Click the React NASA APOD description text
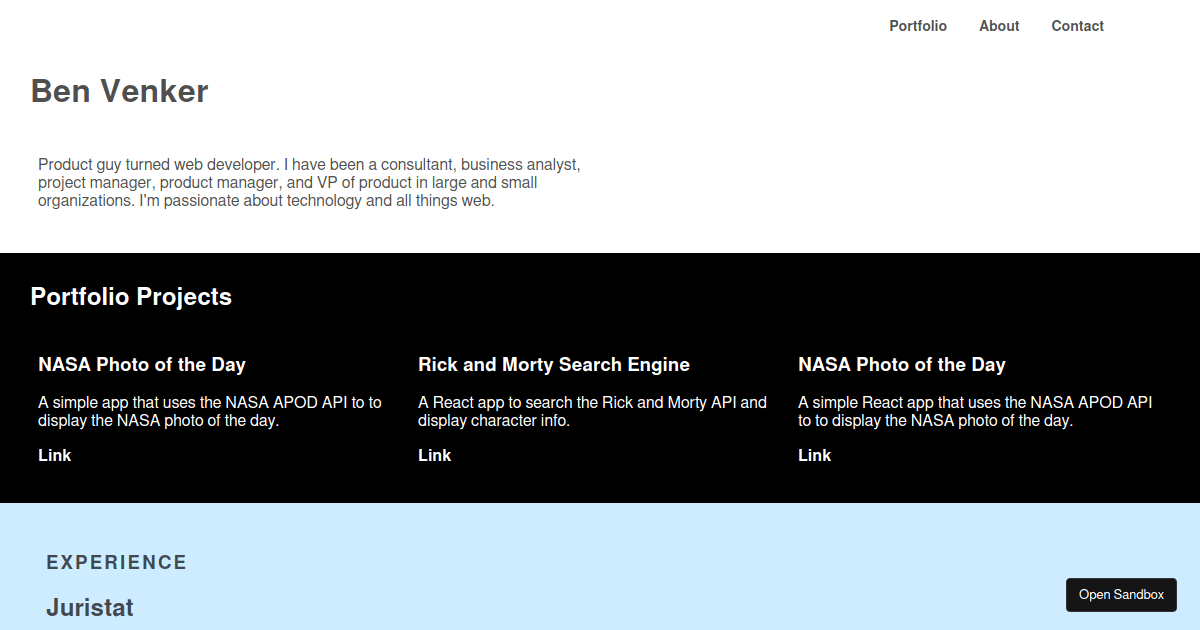Screen dimensions: 1200x630 click(x=975, y=411)
